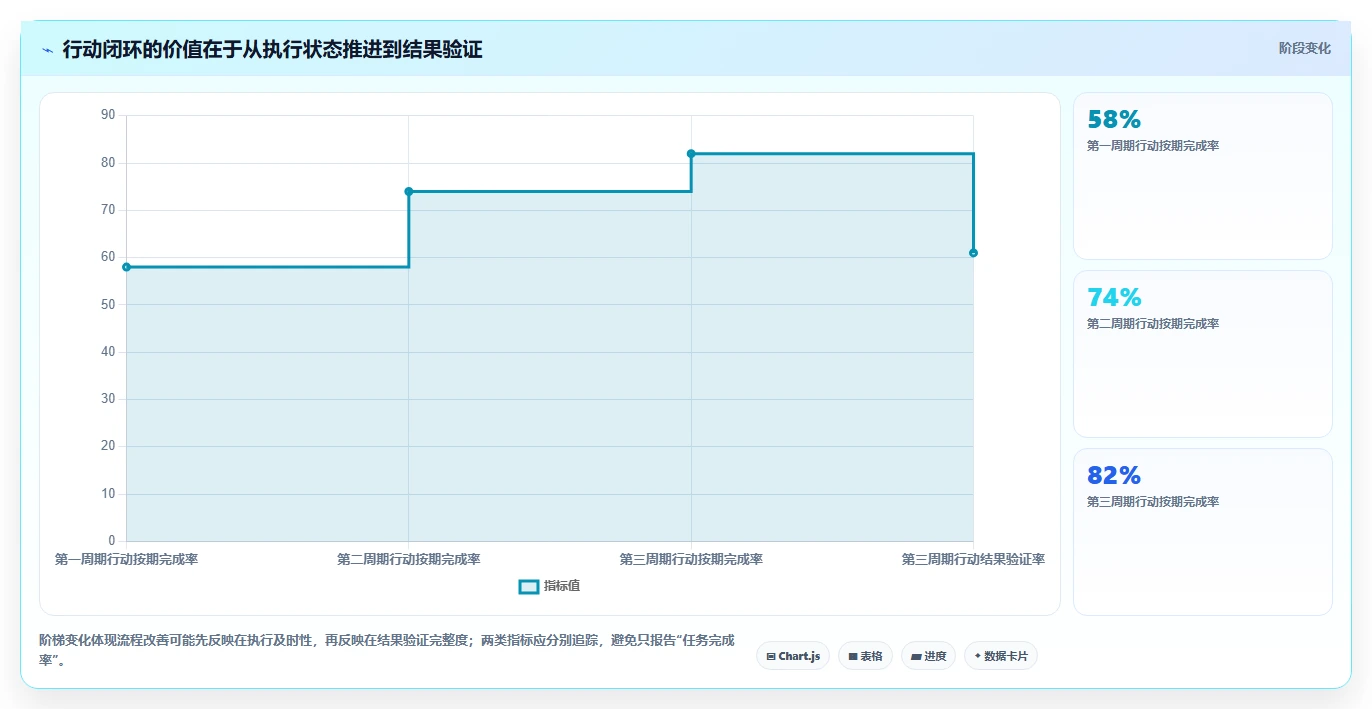Image resolution: width=1372 pixels, height=709 pixels.
Task: Click y-axis tick label 90
Action: point(108,115)
